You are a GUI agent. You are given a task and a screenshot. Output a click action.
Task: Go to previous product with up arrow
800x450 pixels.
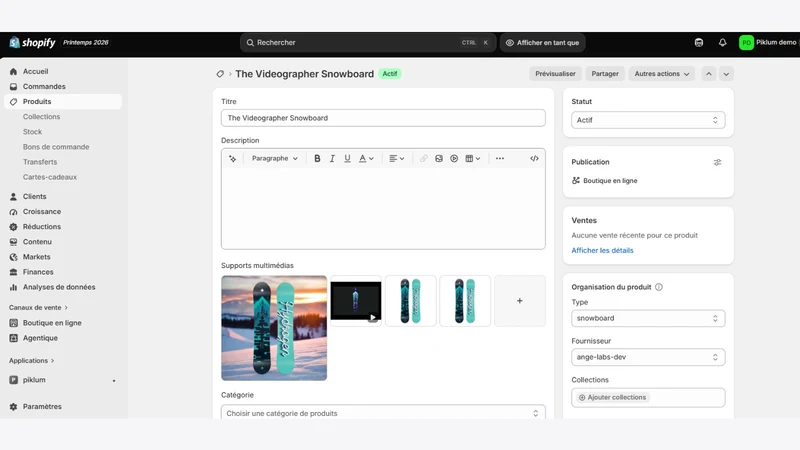[x=709, y=74]
